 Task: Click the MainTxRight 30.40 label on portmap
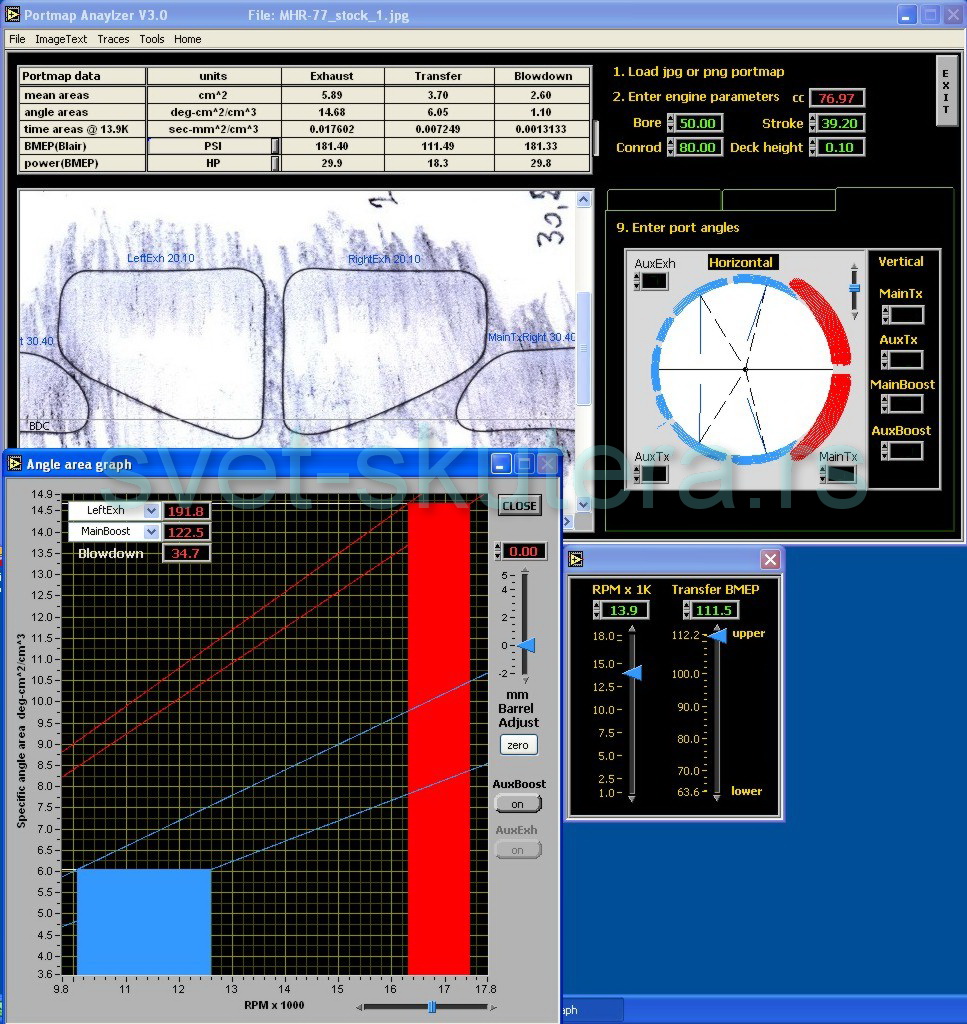531,338
